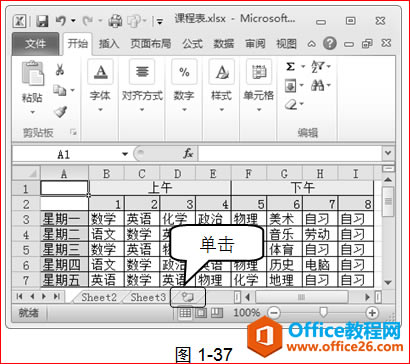Open the Customize Quick Access Toolbar dropdown
The image size is (410, 364).
pyautogui.click(x=160, y=22)
